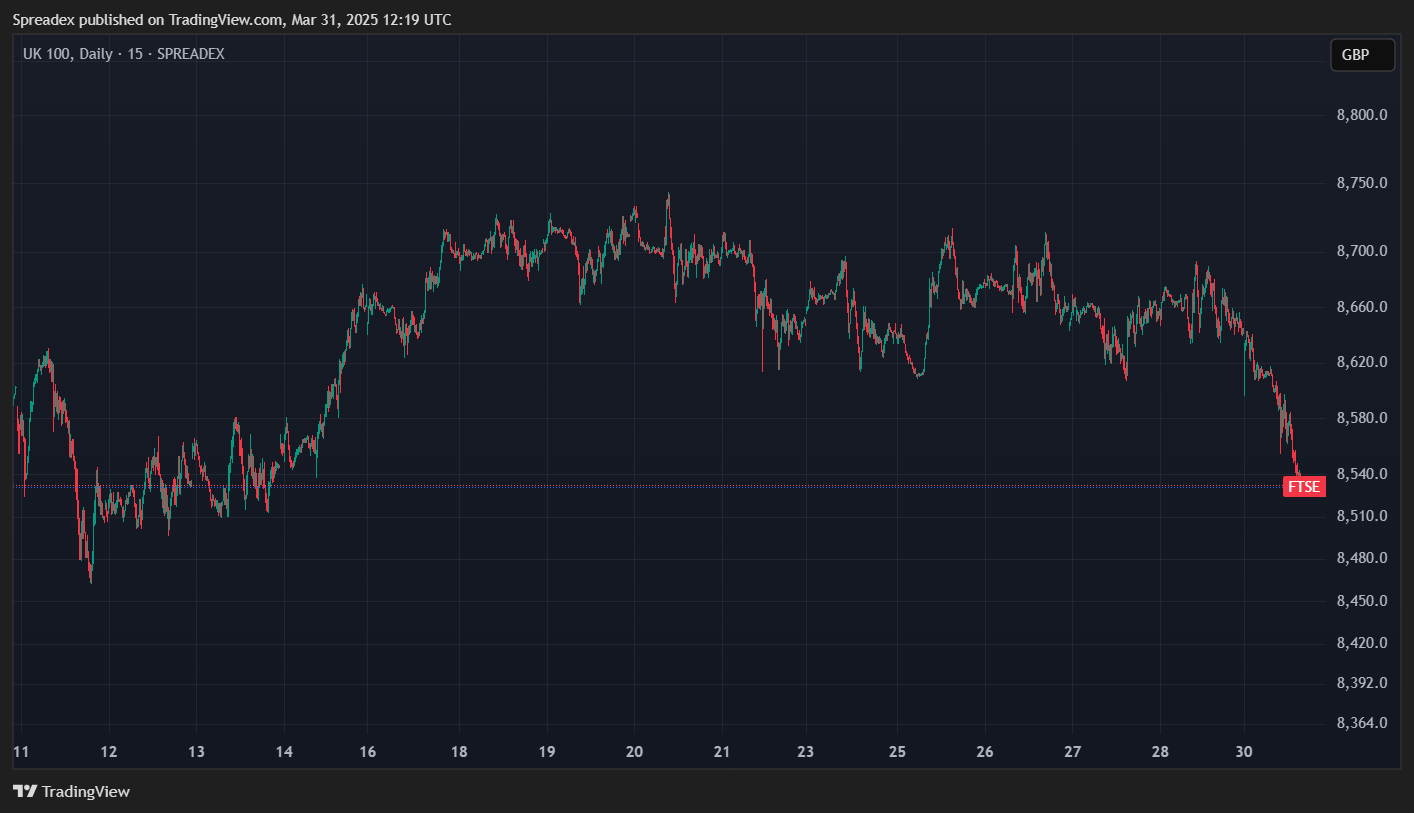Viewport: 1414px width, 813px height.
Task: Click the red FTSE price label
Action: click(1304, 487)
